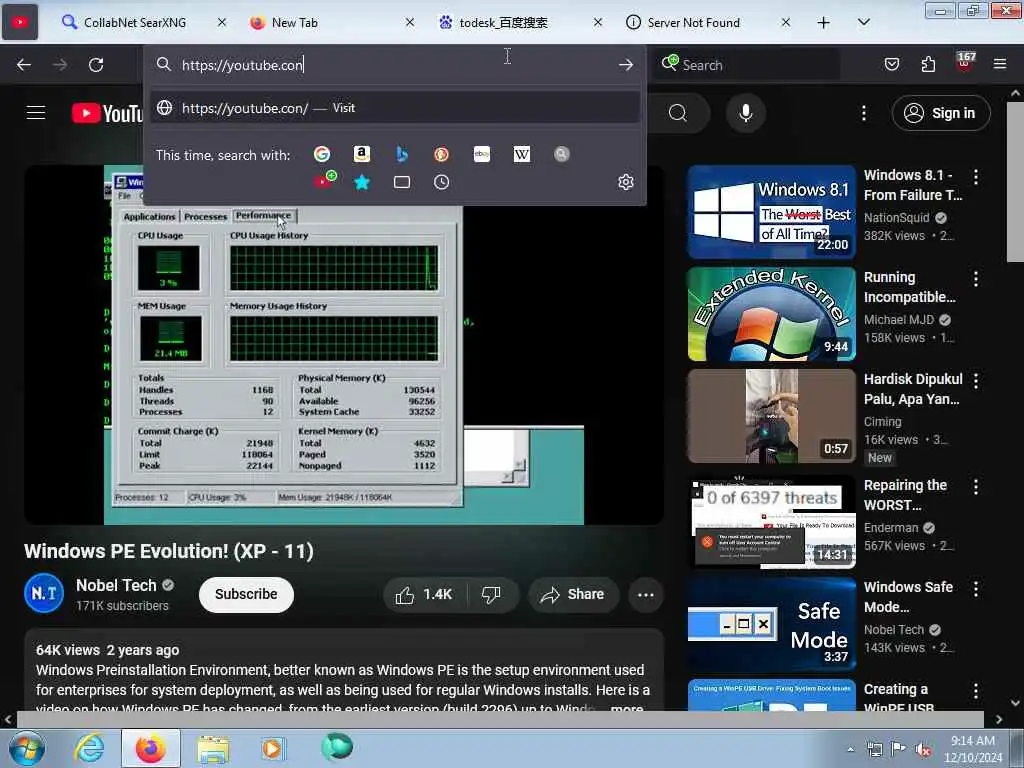The width and height of the screenshot is (1024, 768).
Task: Search open tabs using tab icon
Action: (402, 182)
